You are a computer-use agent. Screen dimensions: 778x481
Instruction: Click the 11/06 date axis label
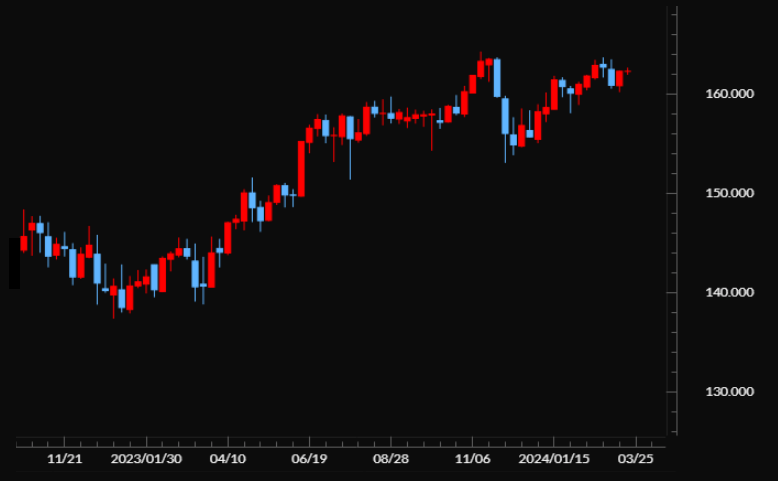tap(472, 459)
